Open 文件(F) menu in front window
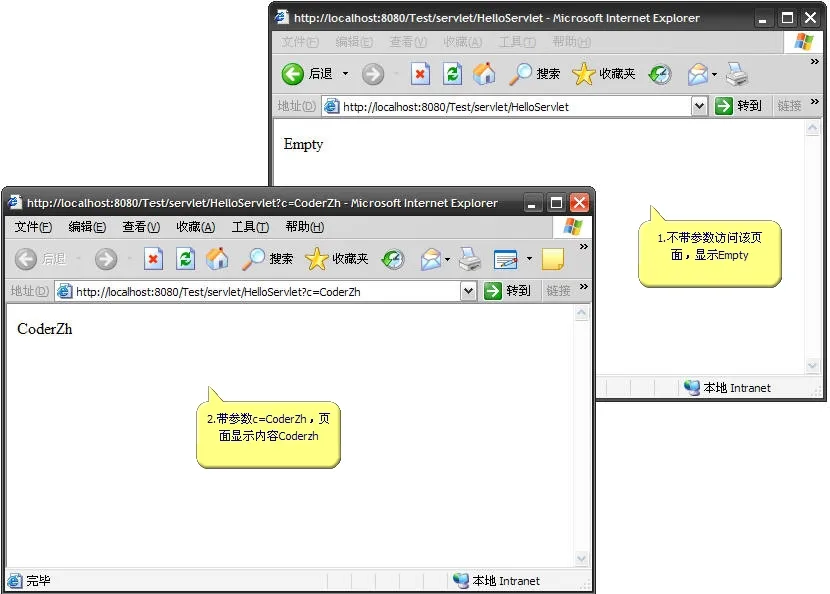This screenshot has height=594, width=830. [x=33, y=227]
